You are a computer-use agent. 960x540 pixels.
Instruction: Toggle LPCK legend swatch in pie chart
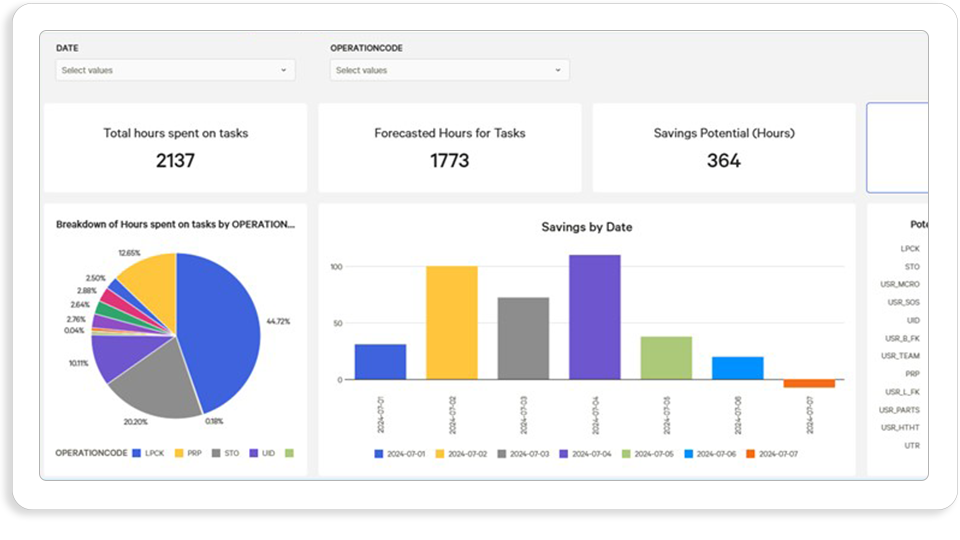pos(137,453)
